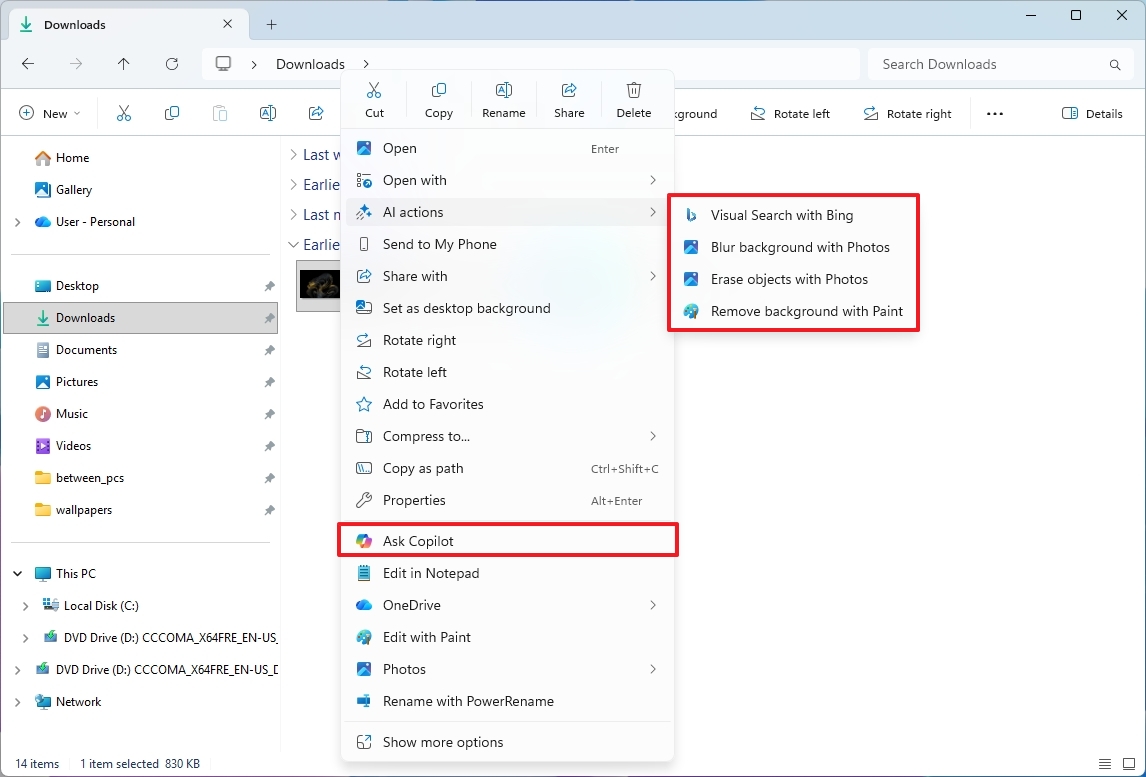1146x777 pixels.
Task: Click the Delete trash icon in the context menu
Action: tap(634, 91)
